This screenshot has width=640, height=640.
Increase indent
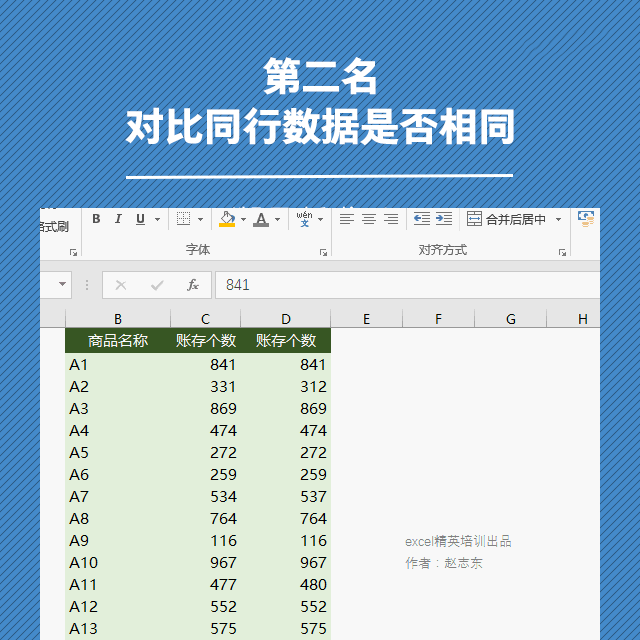tap(444, 219)
